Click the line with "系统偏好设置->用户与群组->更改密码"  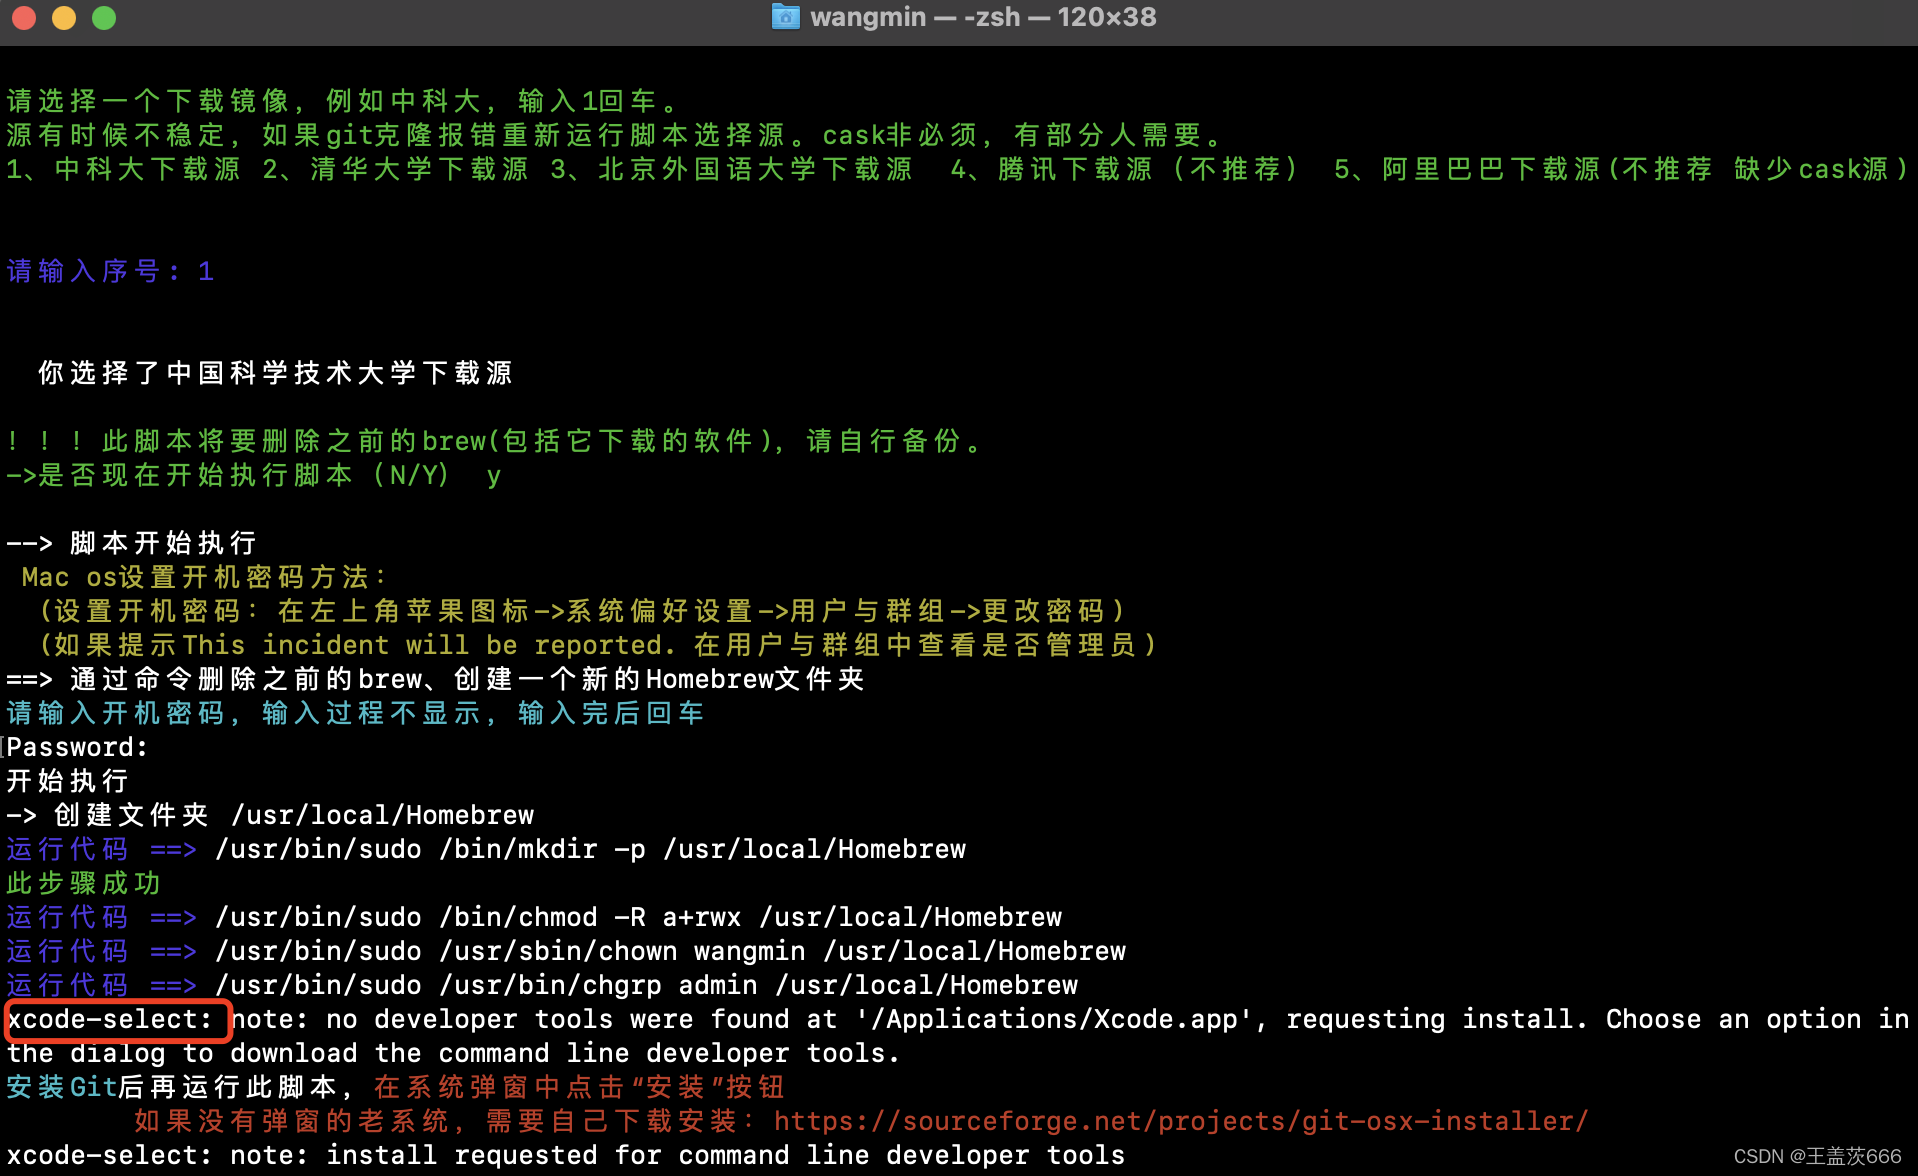[x=582, y=611]
